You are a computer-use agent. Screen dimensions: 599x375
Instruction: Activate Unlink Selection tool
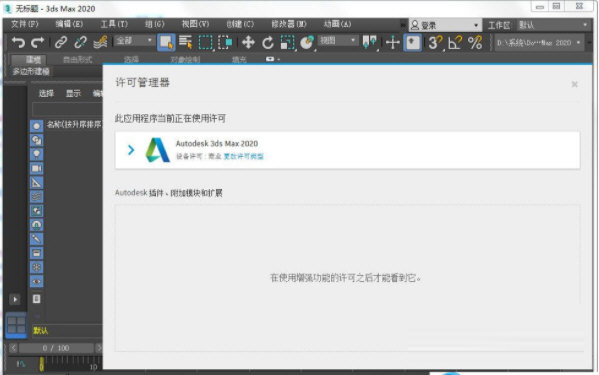pos(80,42)
